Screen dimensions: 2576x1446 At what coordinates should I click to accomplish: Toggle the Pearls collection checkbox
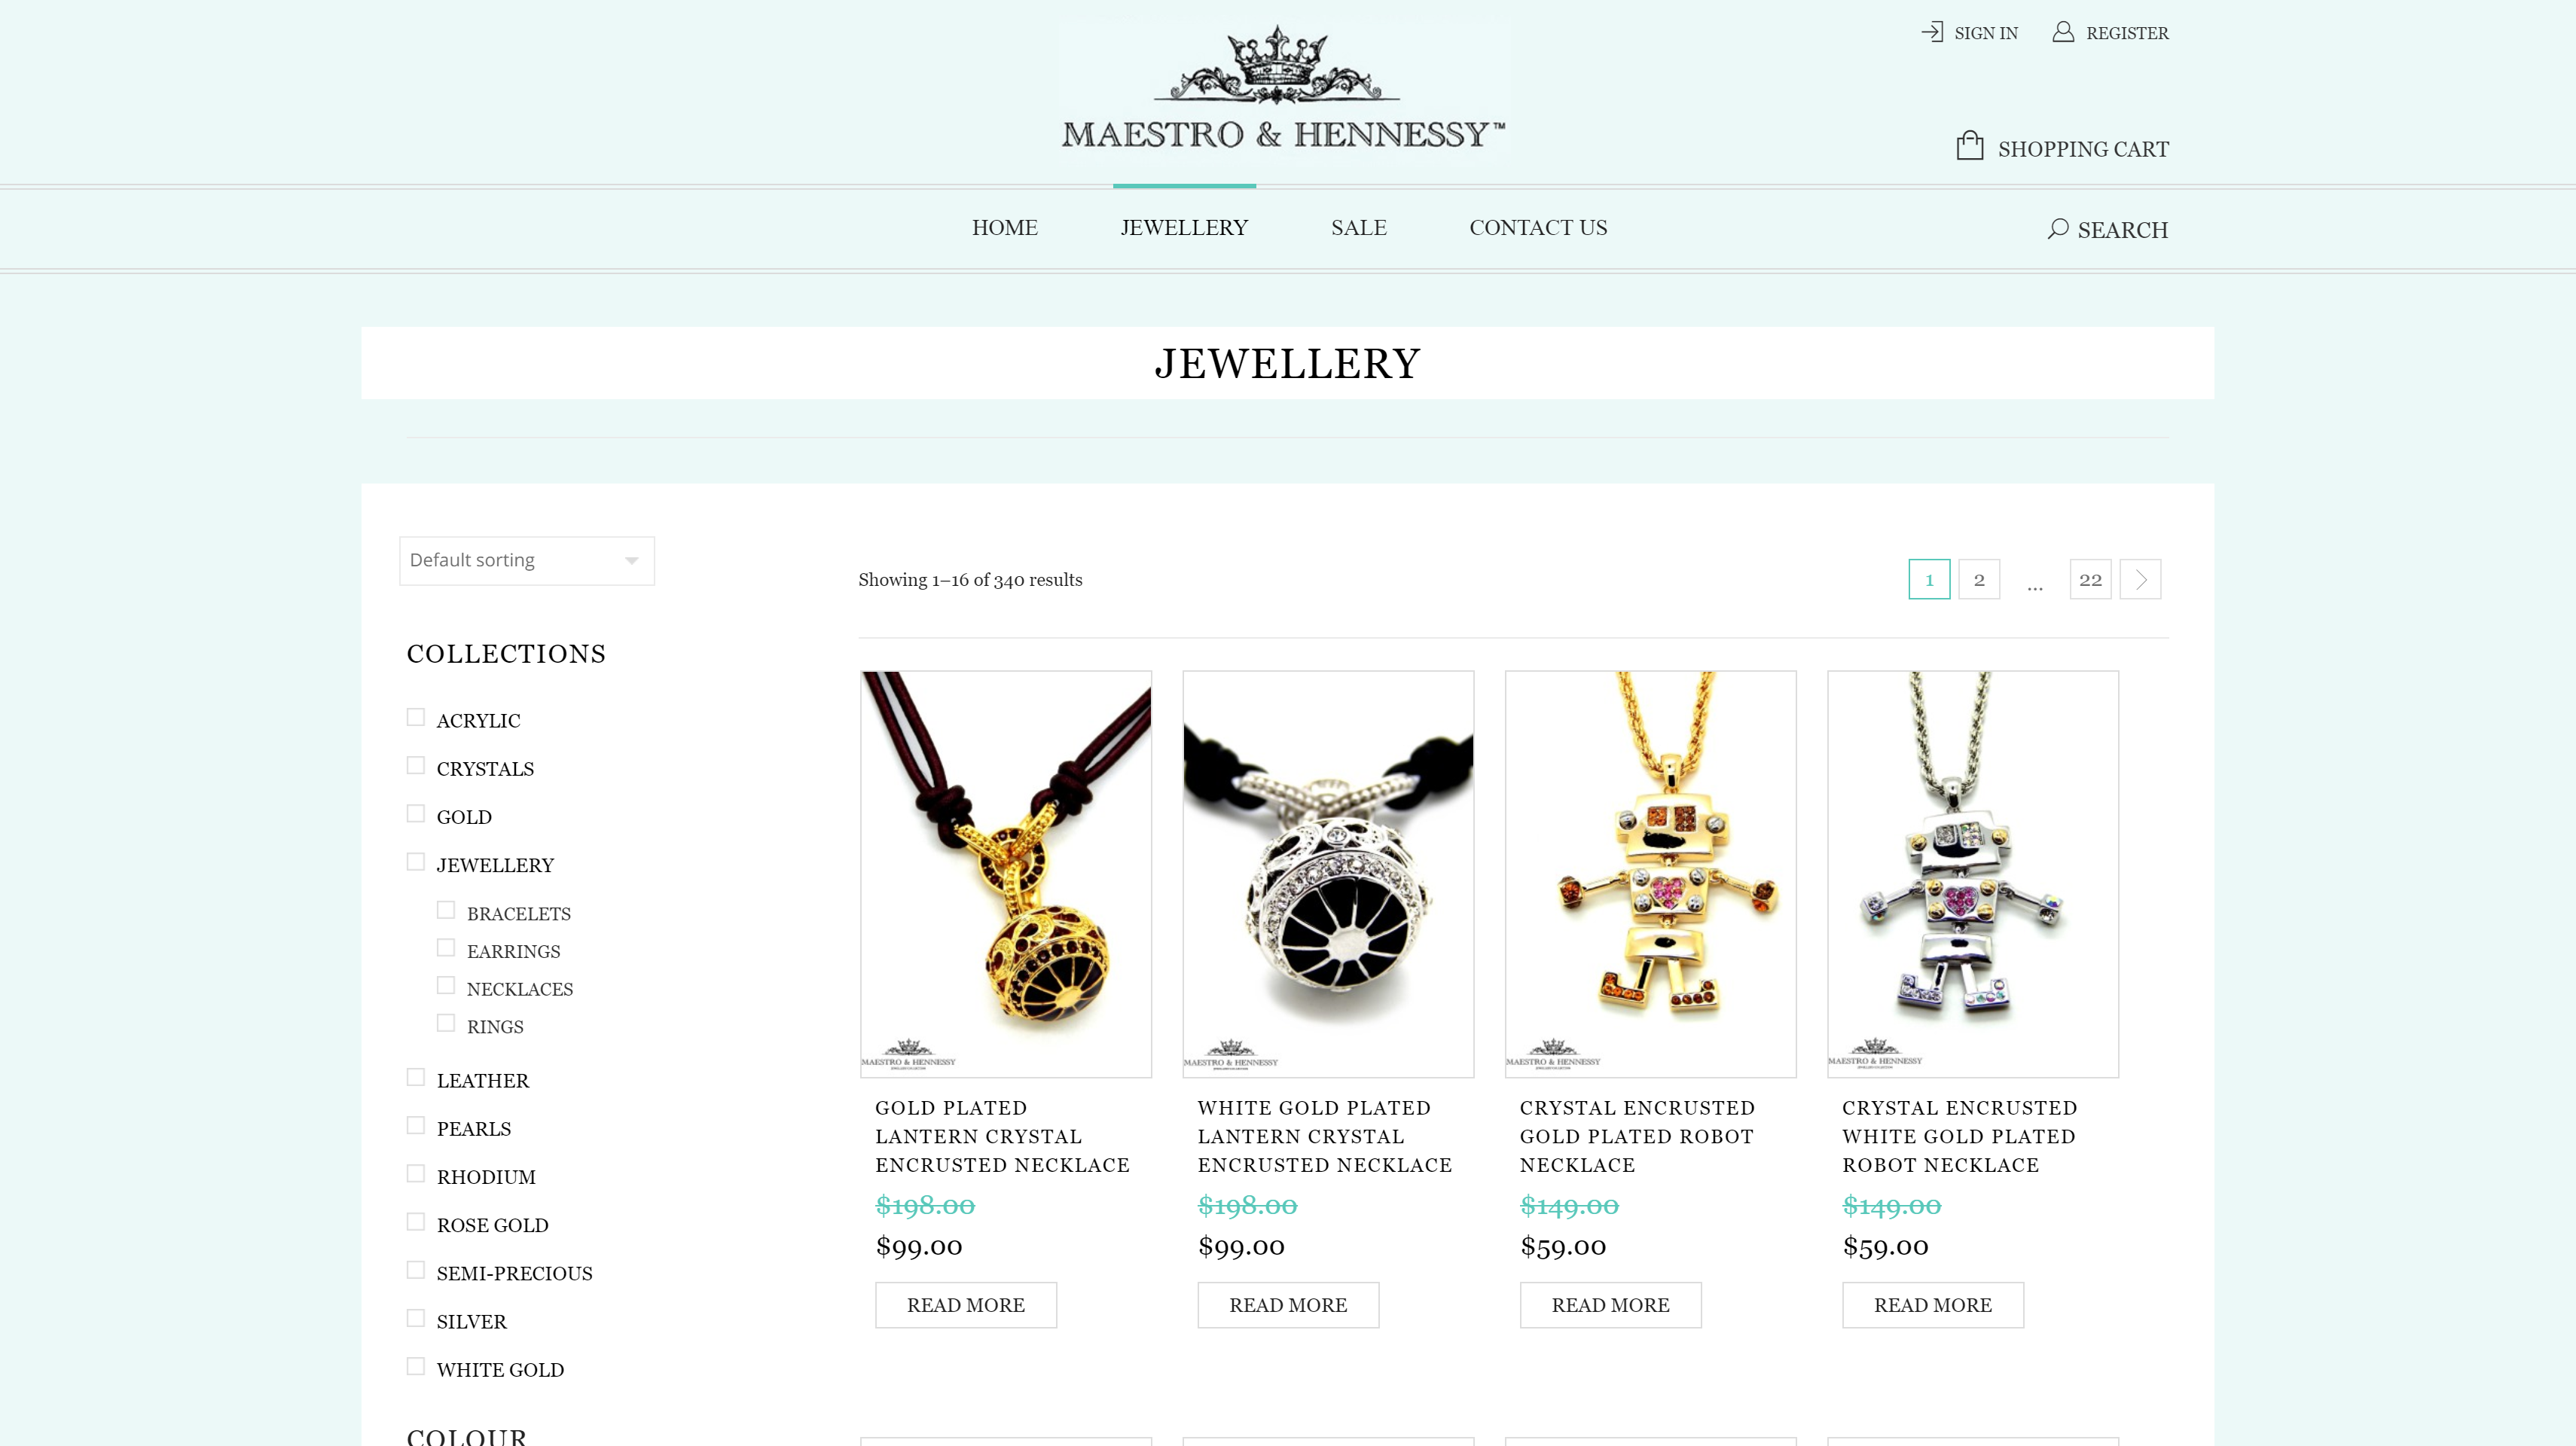point(416,1126)
